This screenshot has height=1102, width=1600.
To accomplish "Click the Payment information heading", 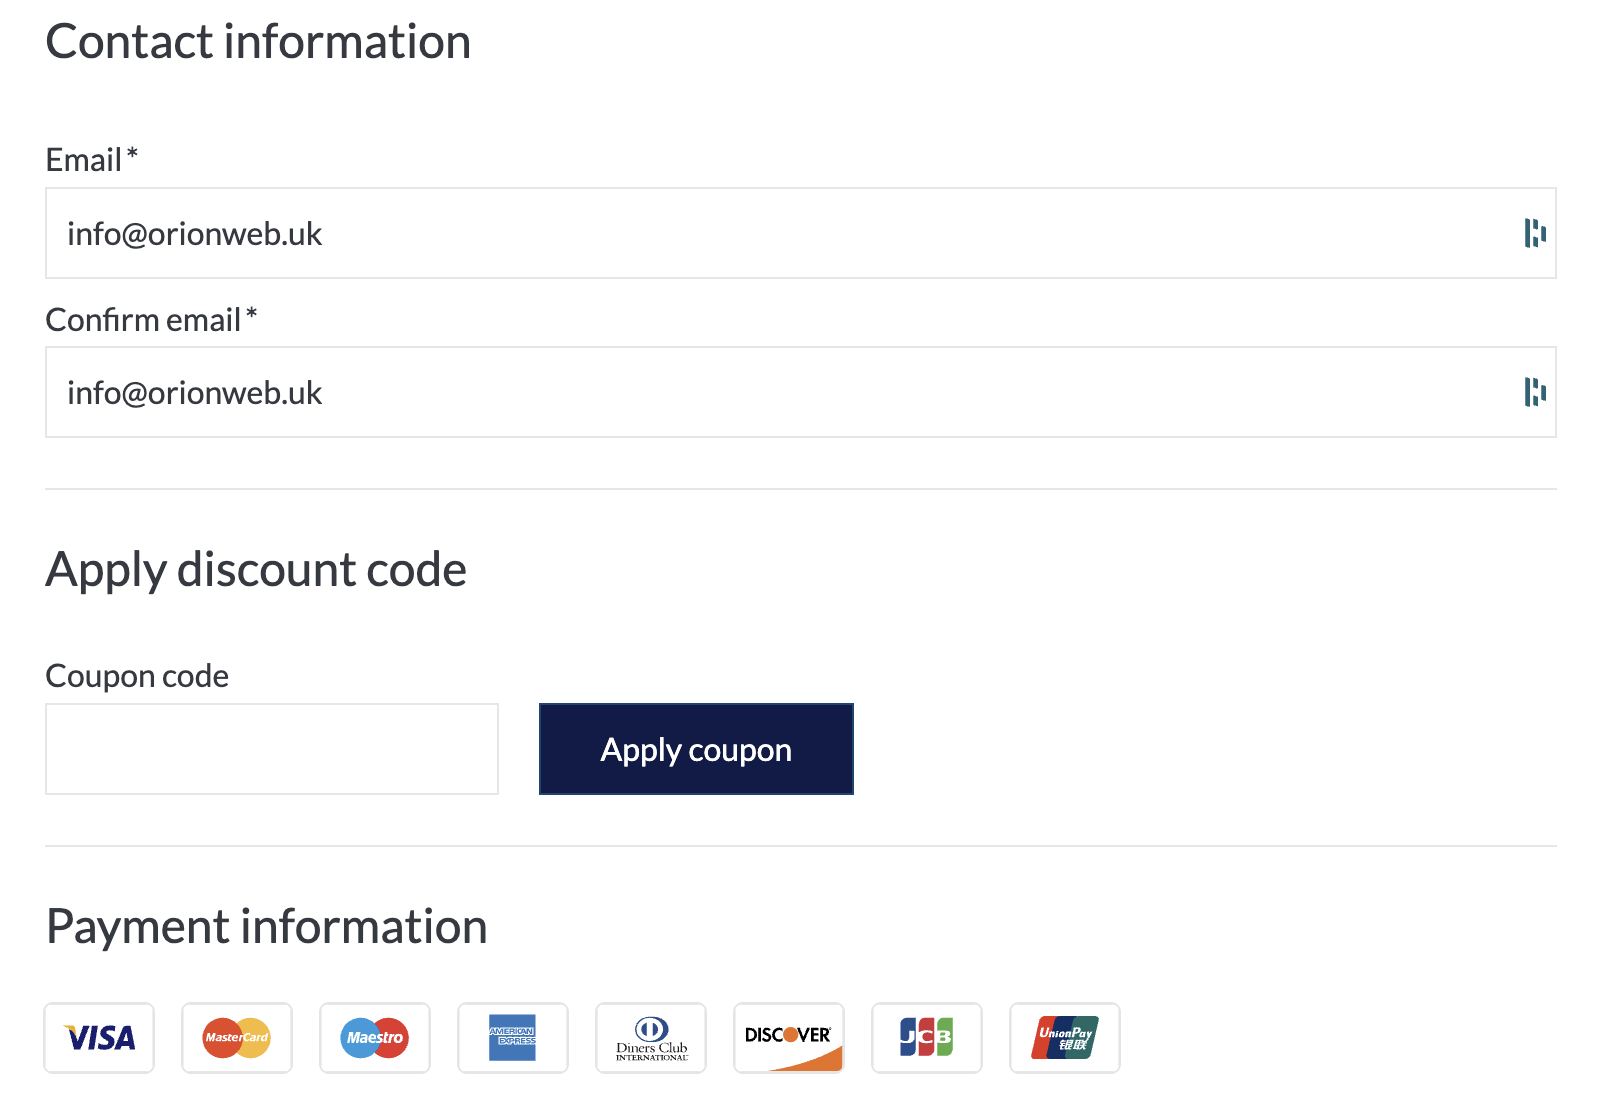I will click(x=266, y=927).
